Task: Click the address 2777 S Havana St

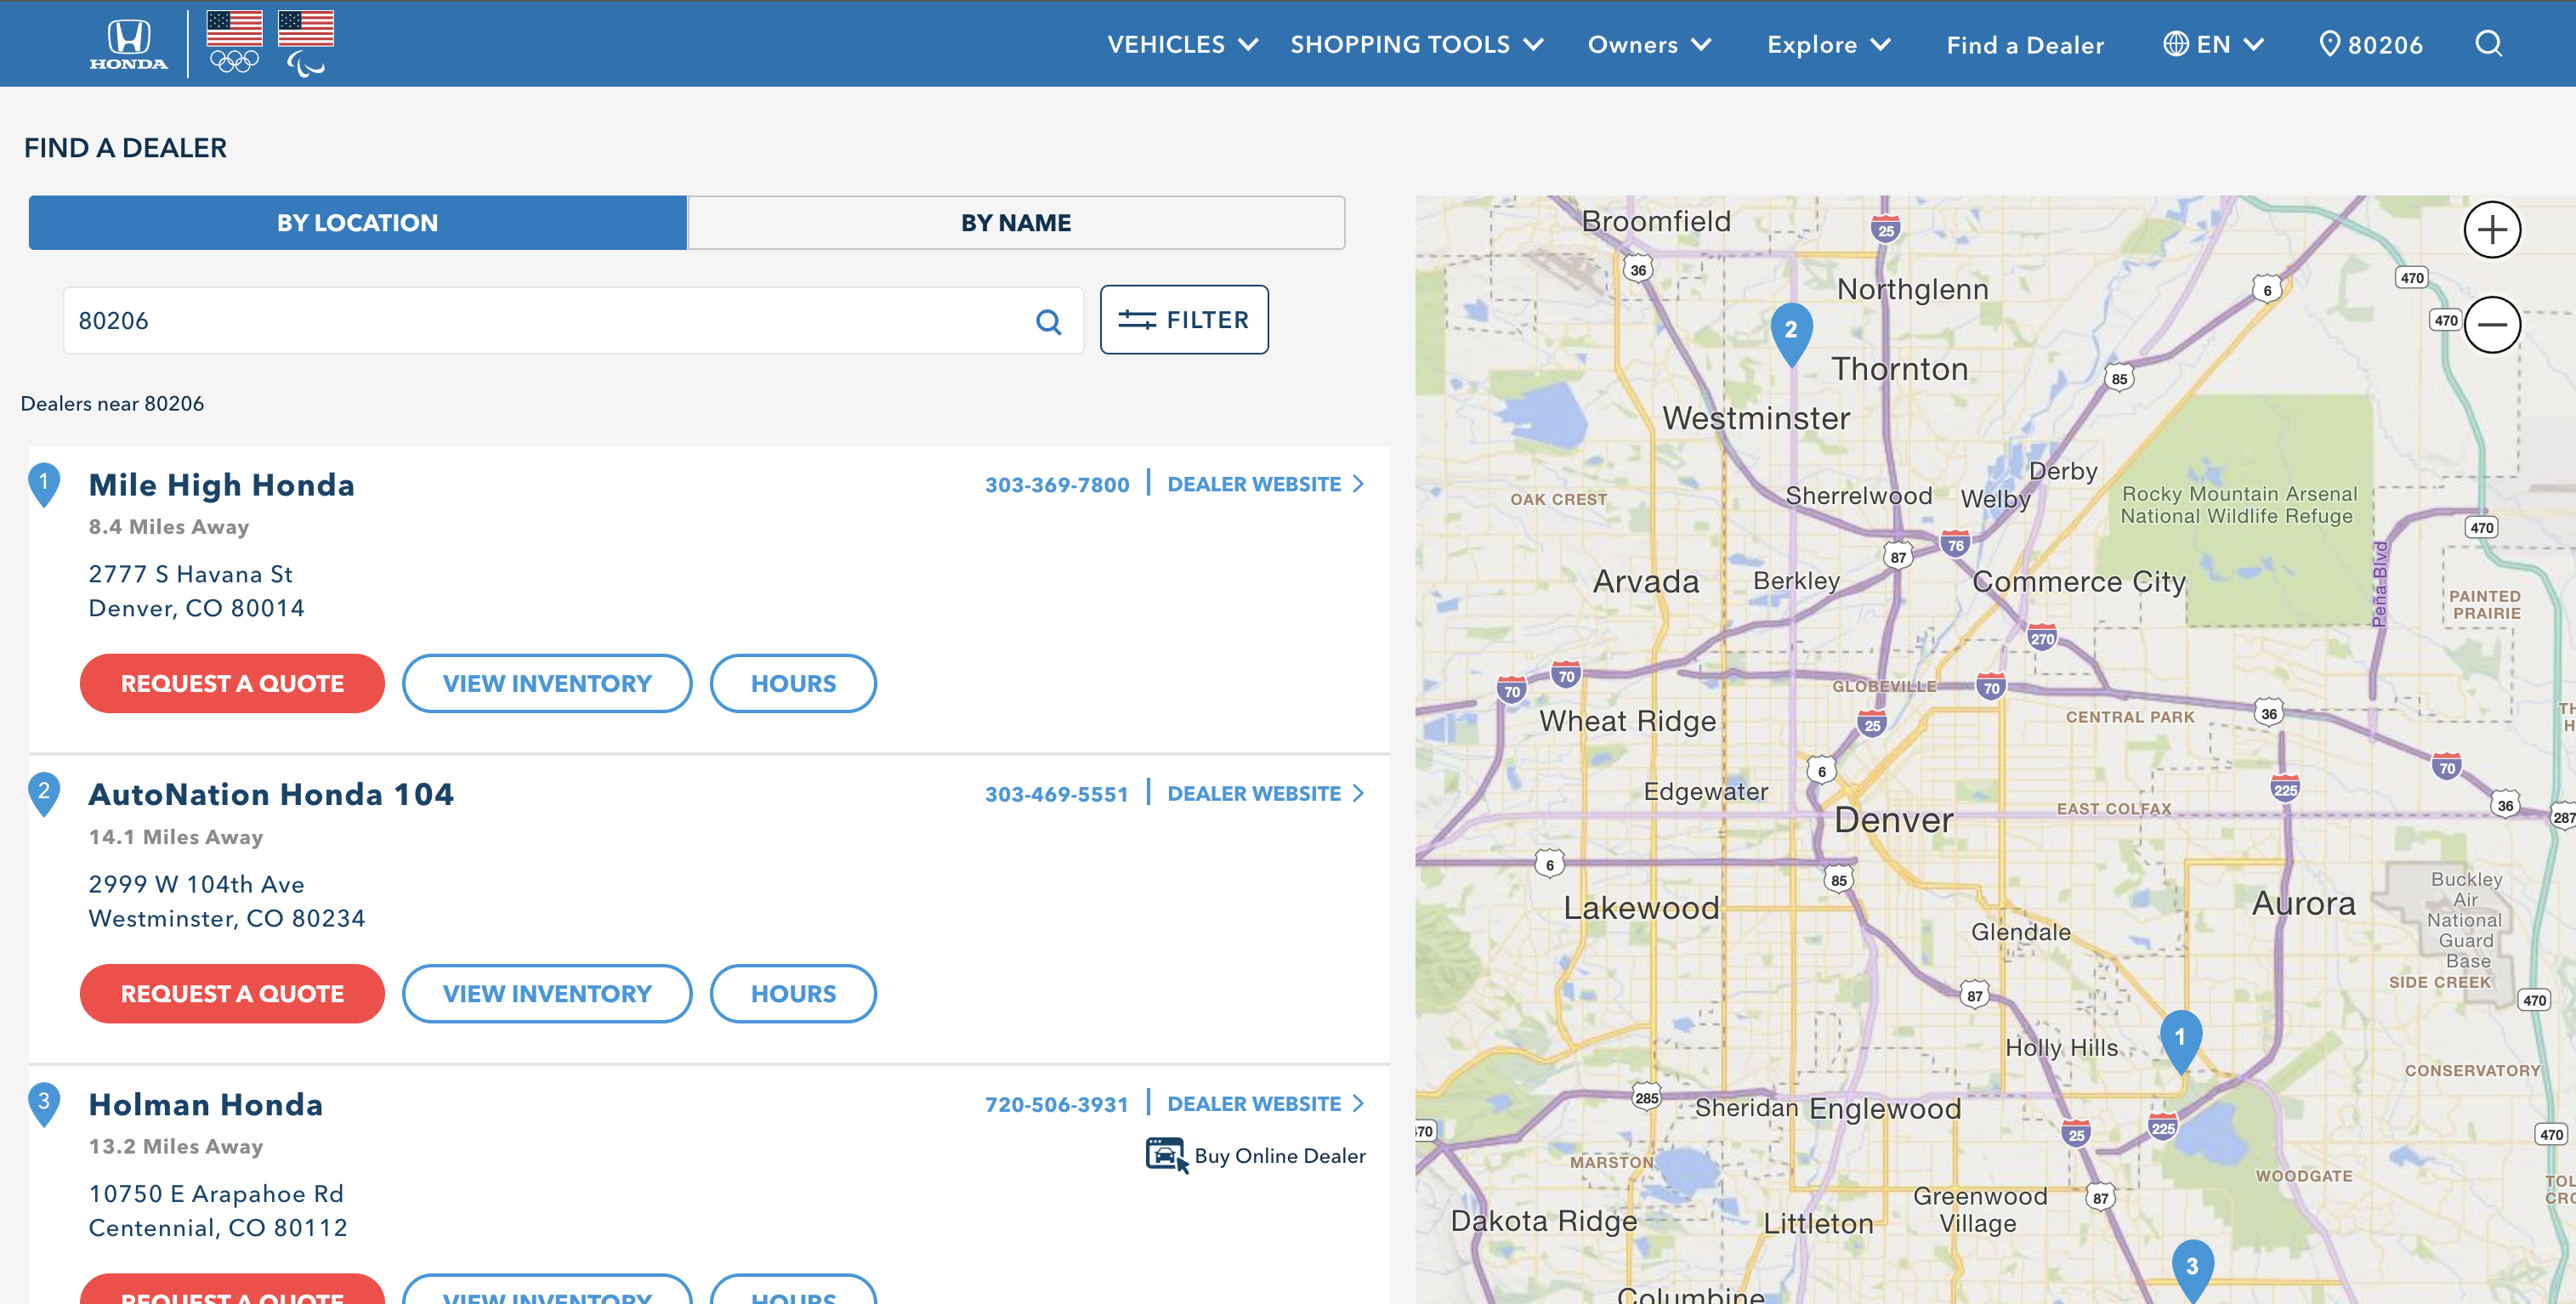Action: [190, 574]
